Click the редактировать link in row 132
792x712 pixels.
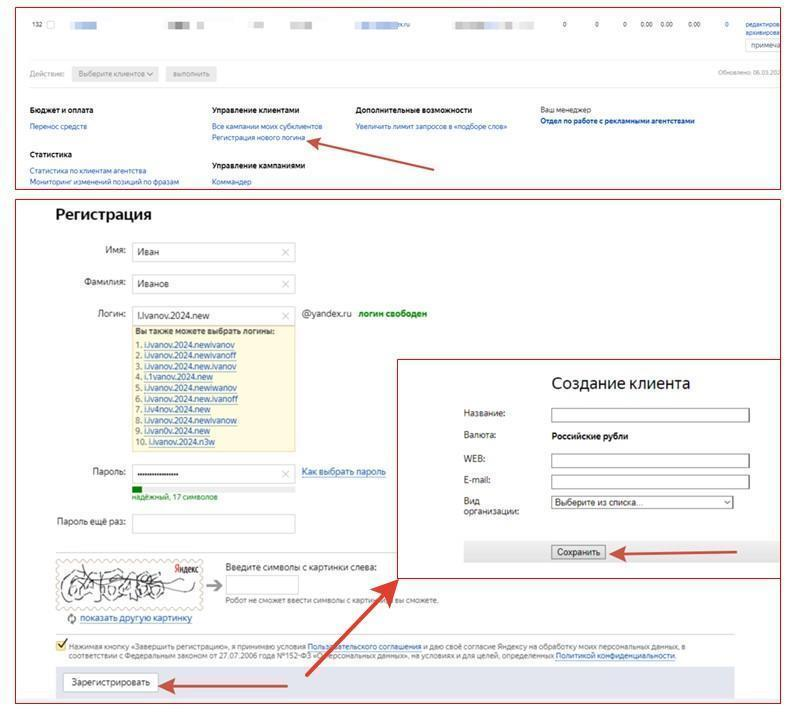[762, 24]
